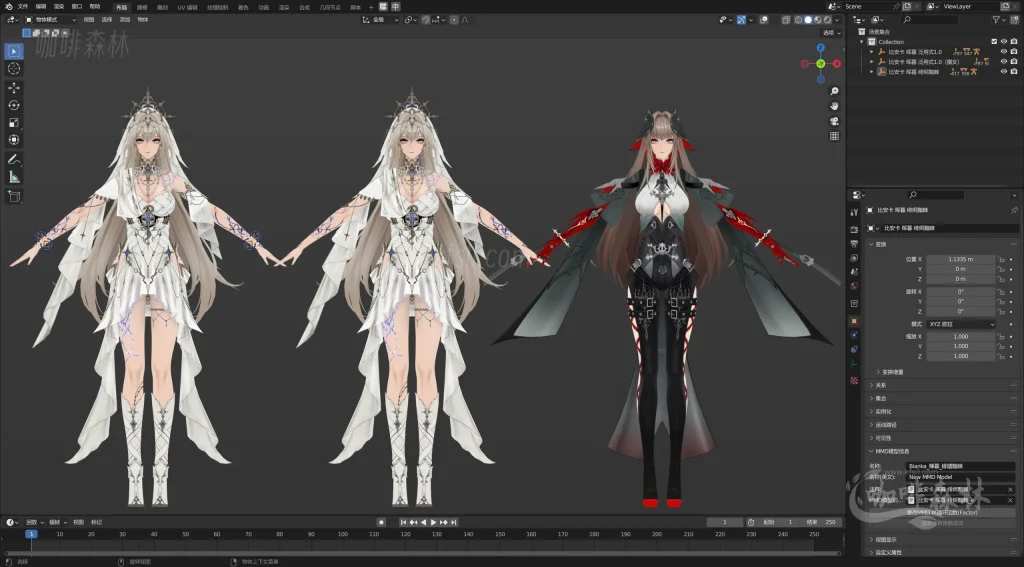
Task: Switch perspective/orthographic grid icon
Action: pyautogui.click(x=834, y=137)
